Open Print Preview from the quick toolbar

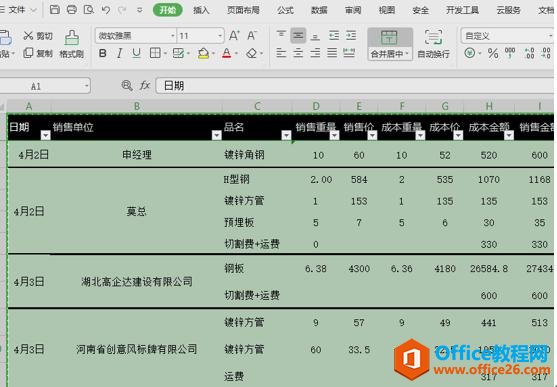(88, 10)
